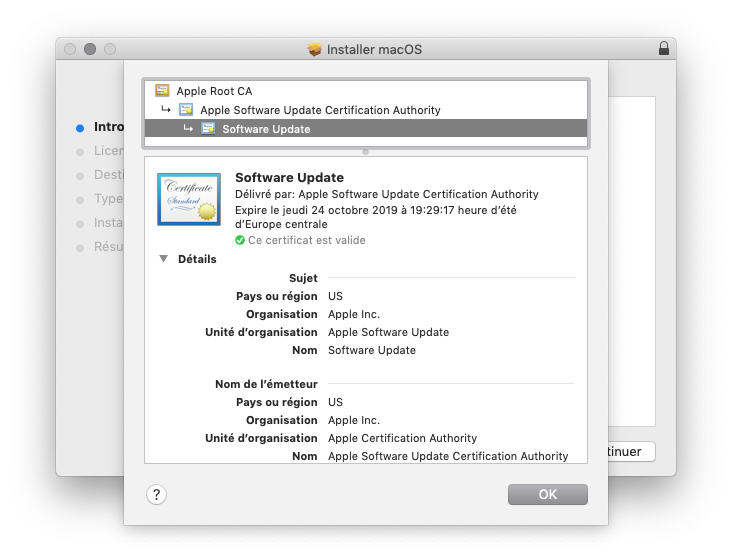Click the intermediate Certification Authority certificate icon

(x=186, y=110)
